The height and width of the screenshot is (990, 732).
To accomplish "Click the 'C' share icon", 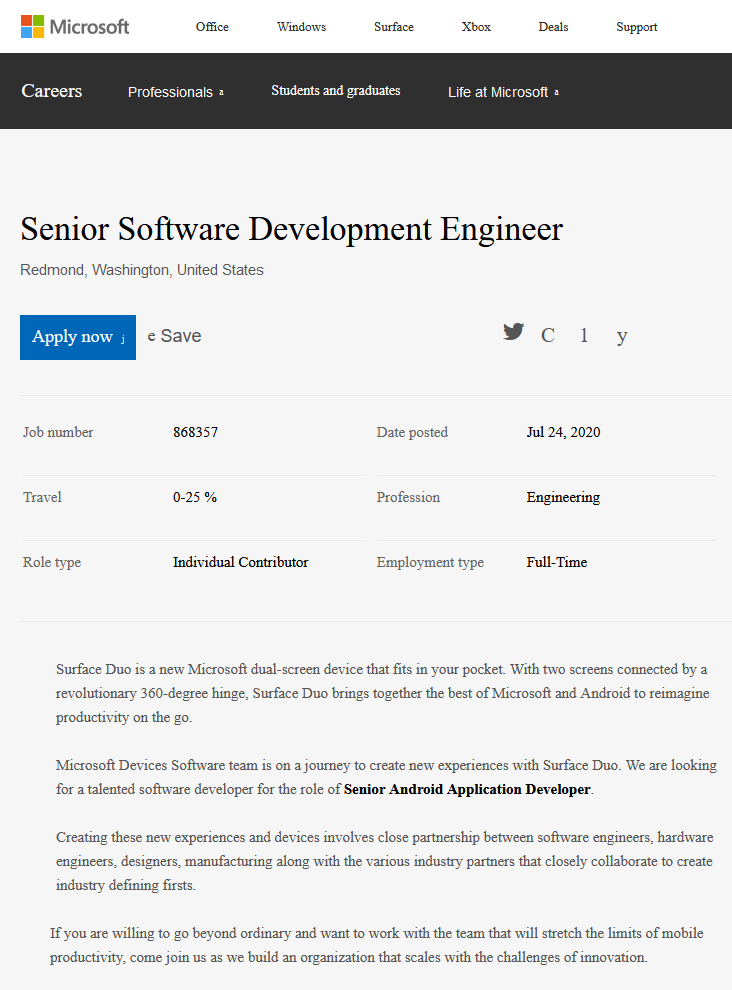I will point(548,336).
